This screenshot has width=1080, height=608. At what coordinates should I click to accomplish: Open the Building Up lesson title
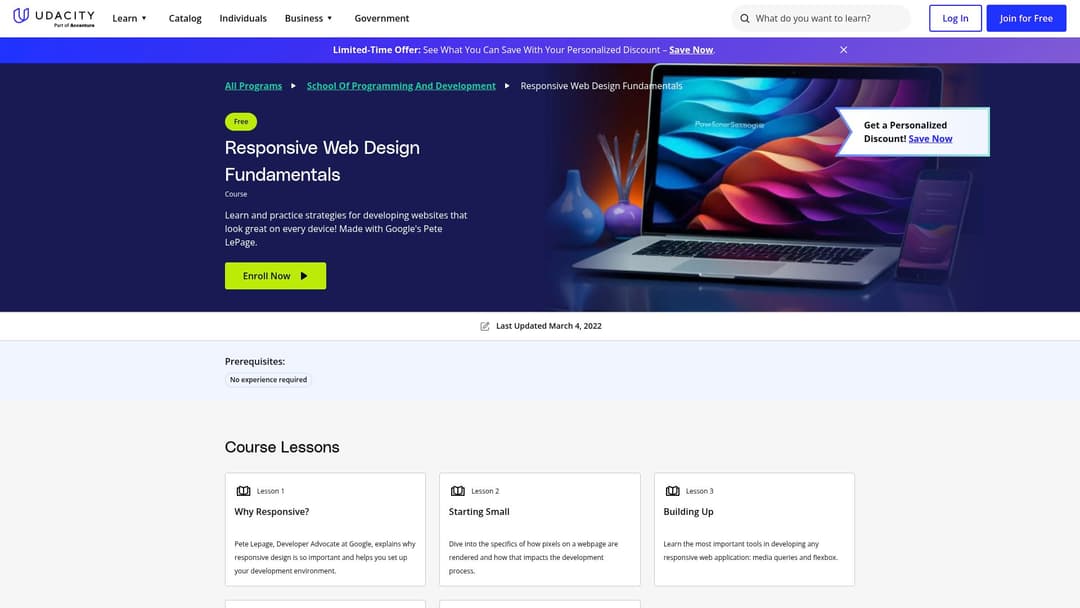point(689,512)
